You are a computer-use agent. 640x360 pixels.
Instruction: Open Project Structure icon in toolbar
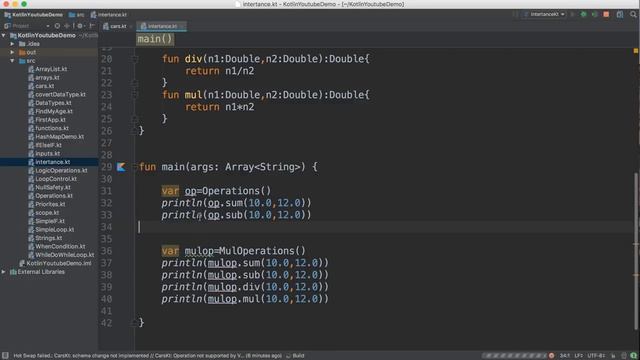(620, 14)
